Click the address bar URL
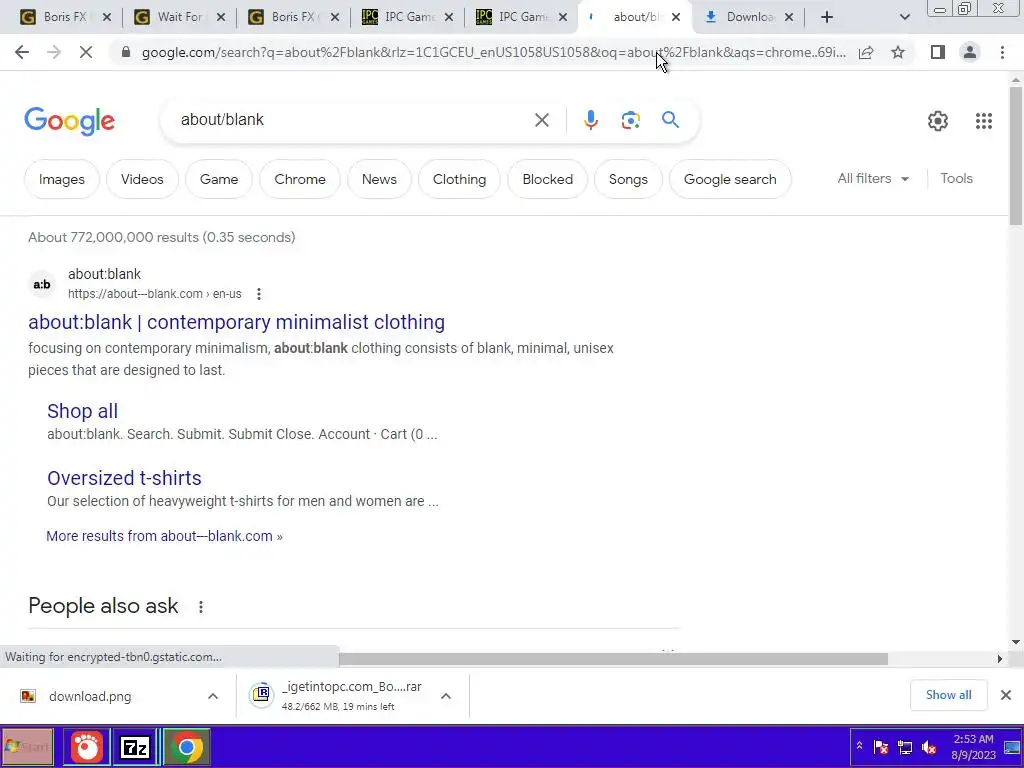This screenshot has height=768, width=1024. click(x=493, y=52)
